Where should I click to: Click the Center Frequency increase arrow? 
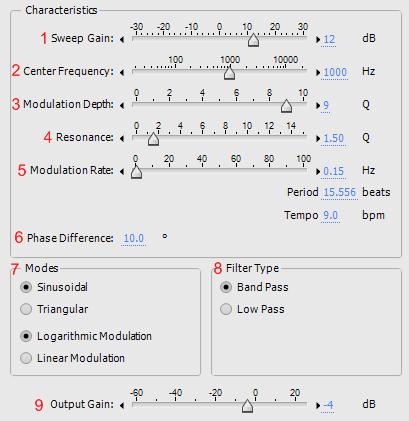[x=318, y=72]
